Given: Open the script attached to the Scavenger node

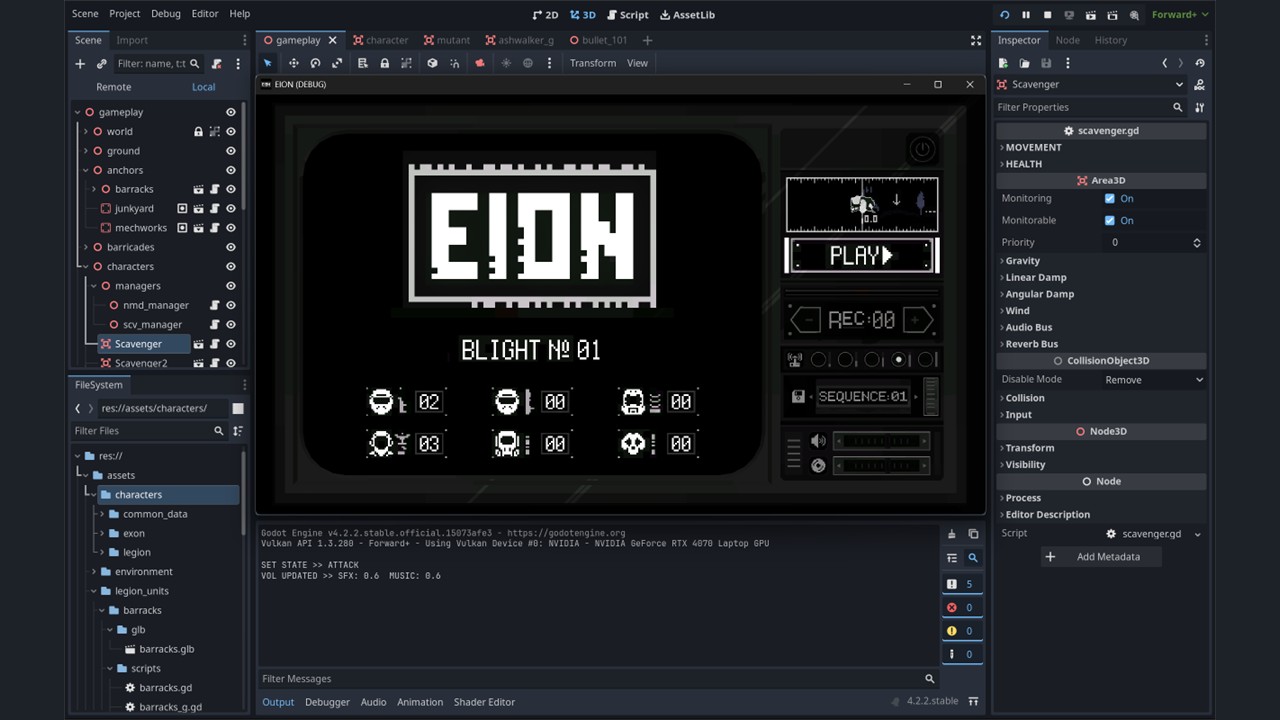Looking at the screenshot, I should (x=214, y=343).
